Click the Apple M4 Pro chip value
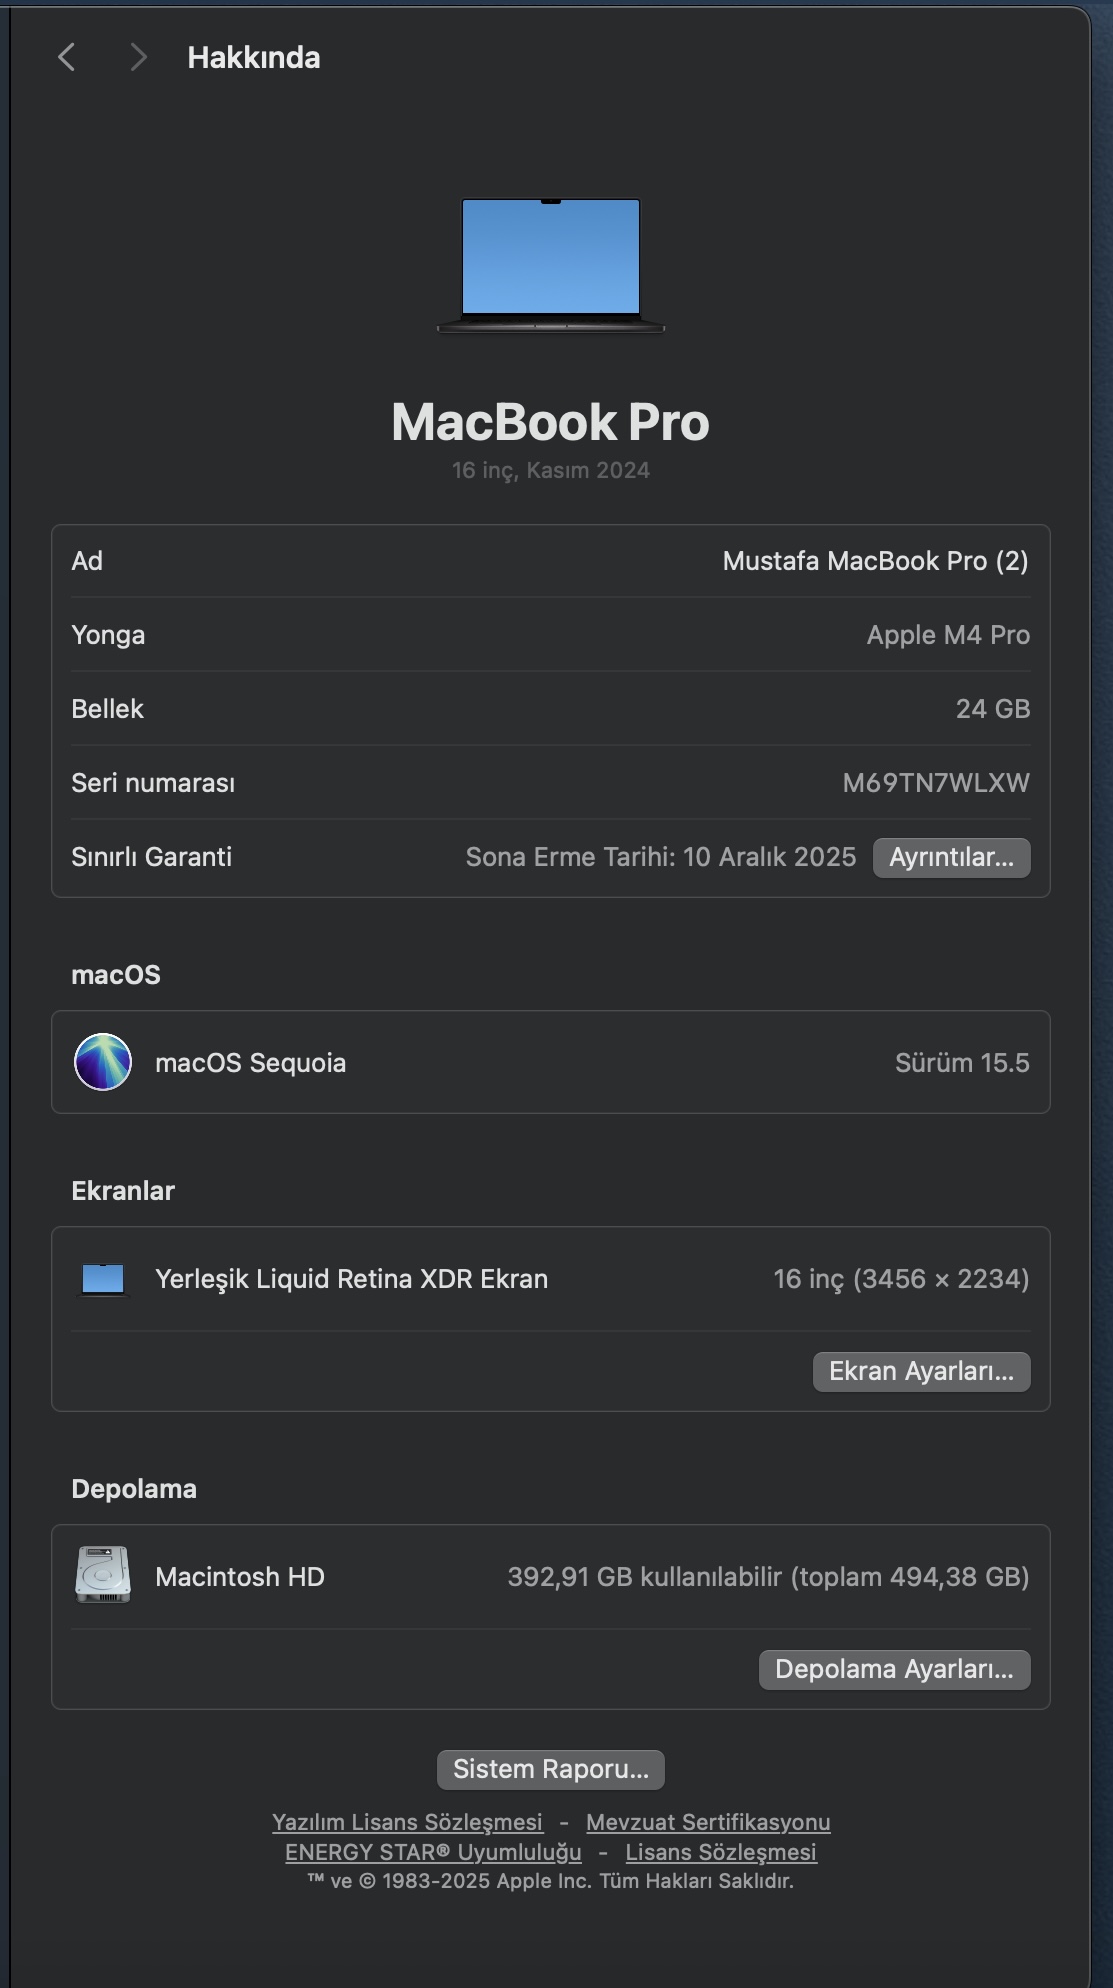The height and width of the screenshot is (1988, 1113). [x=948, y=635]
